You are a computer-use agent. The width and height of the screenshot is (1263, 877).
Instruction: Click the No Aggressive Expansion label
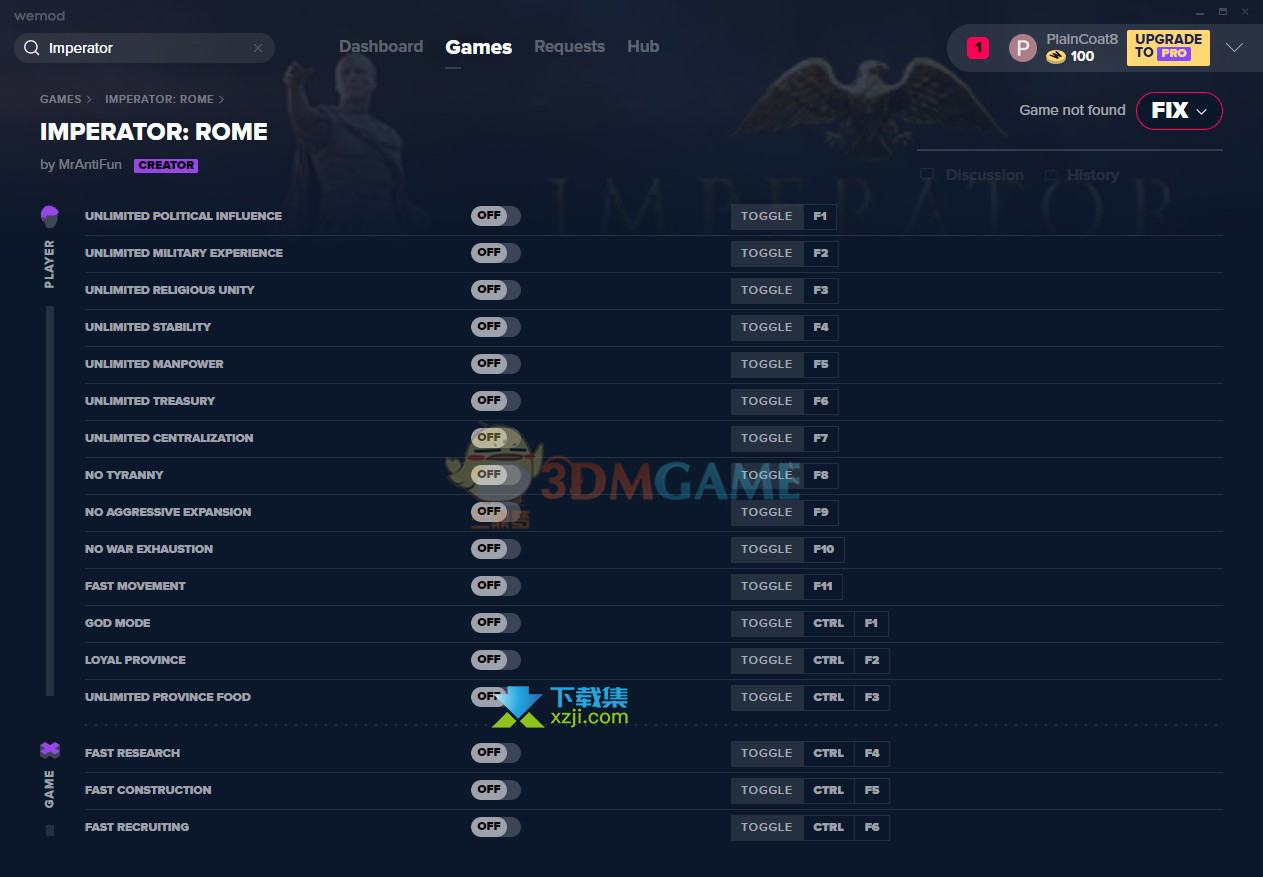(168, 512)
